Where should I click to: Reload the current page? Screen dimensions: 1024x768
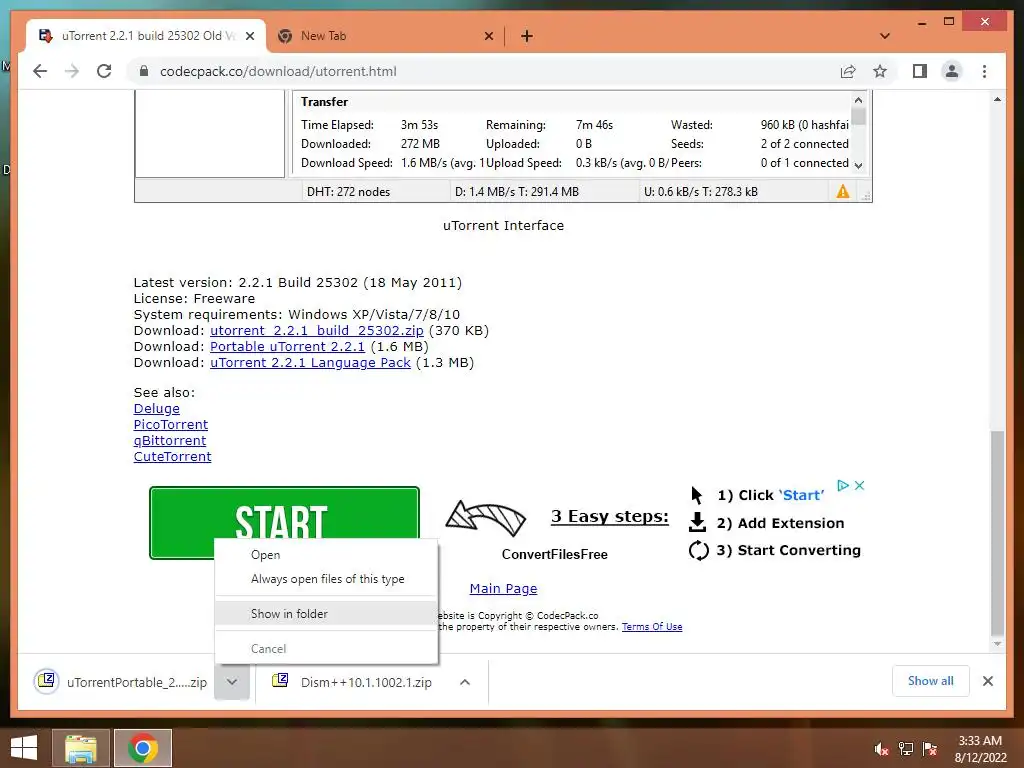(104, 71)
